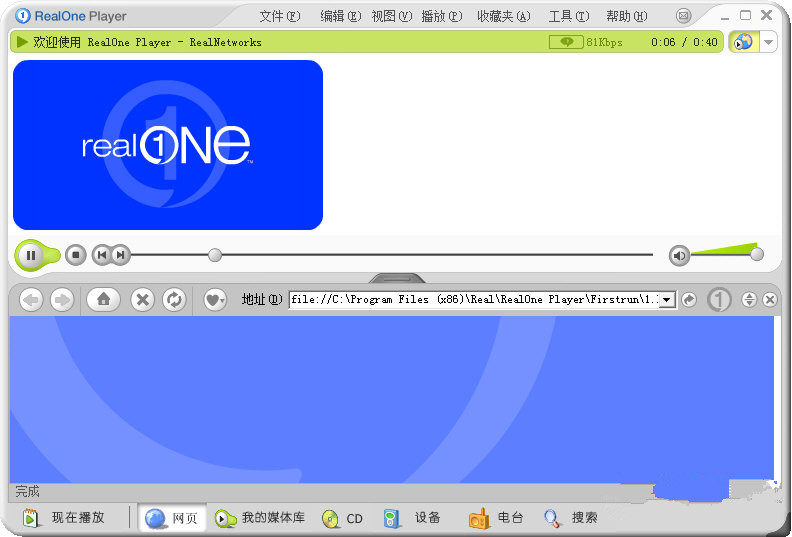Viewport: 792px width, 537px height.
Task: Click the green play arrow in clip title bar
Action: 22,41
